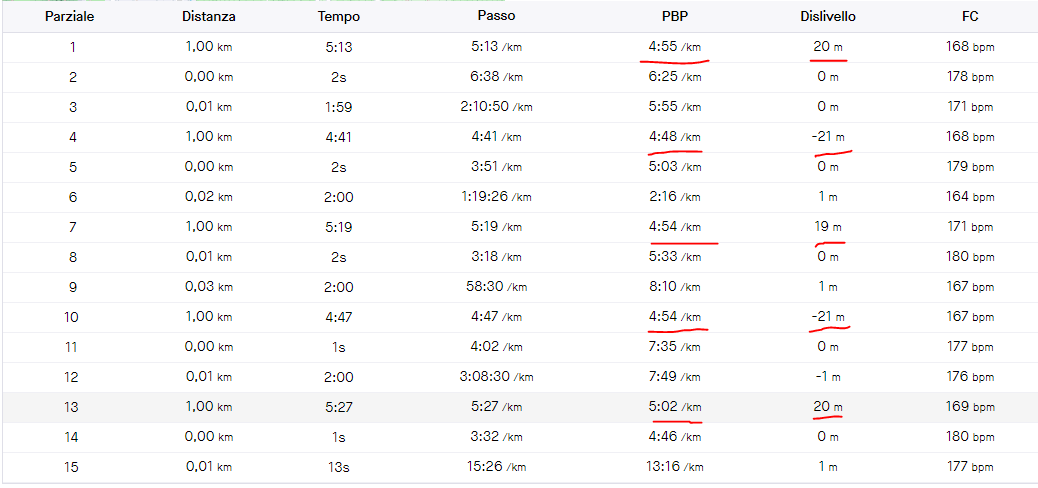Click lap 10 Dislivello value -21 m
This screenshot has width=1038, height=488.
[x=827, y=317]
